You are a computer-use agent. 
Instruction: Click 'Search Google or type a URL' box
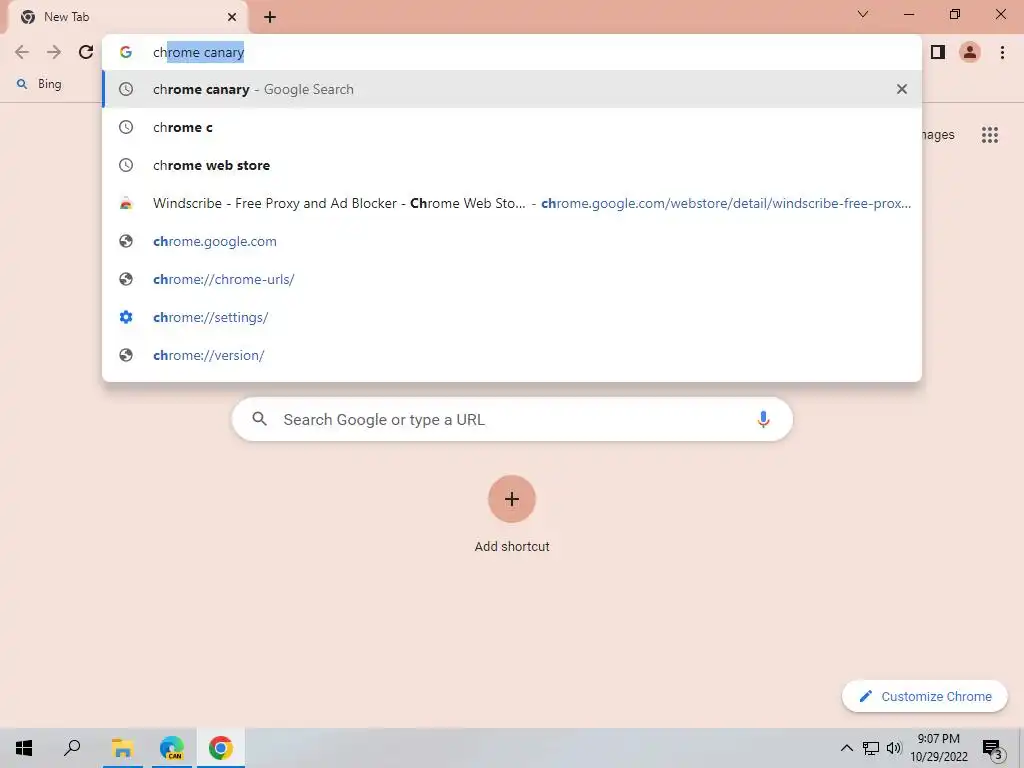tap(512, 419)
